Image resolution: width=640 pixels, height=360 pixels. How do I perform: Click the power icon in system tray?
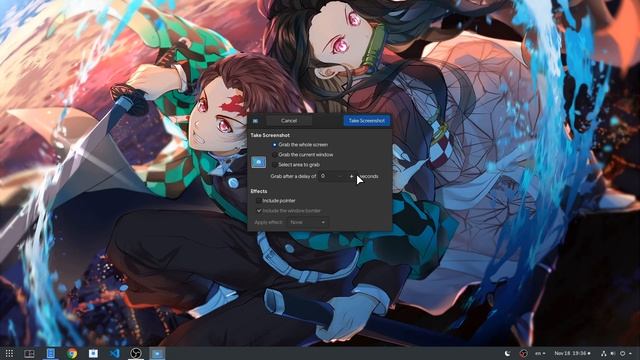point(622,353)
